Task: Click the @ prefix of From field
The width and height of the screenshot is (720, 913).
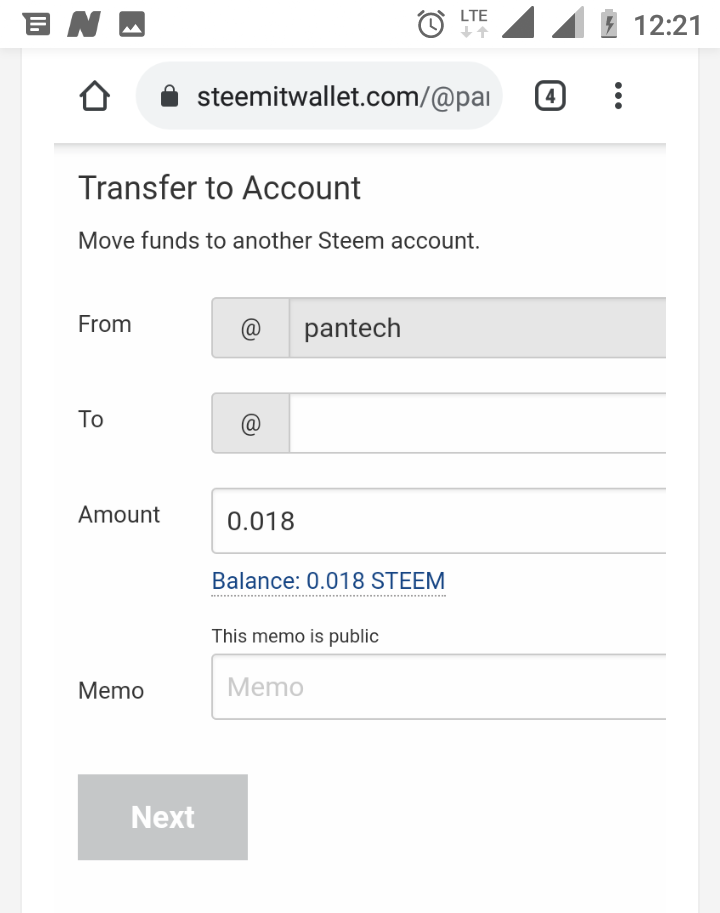Action: (251, 328)
